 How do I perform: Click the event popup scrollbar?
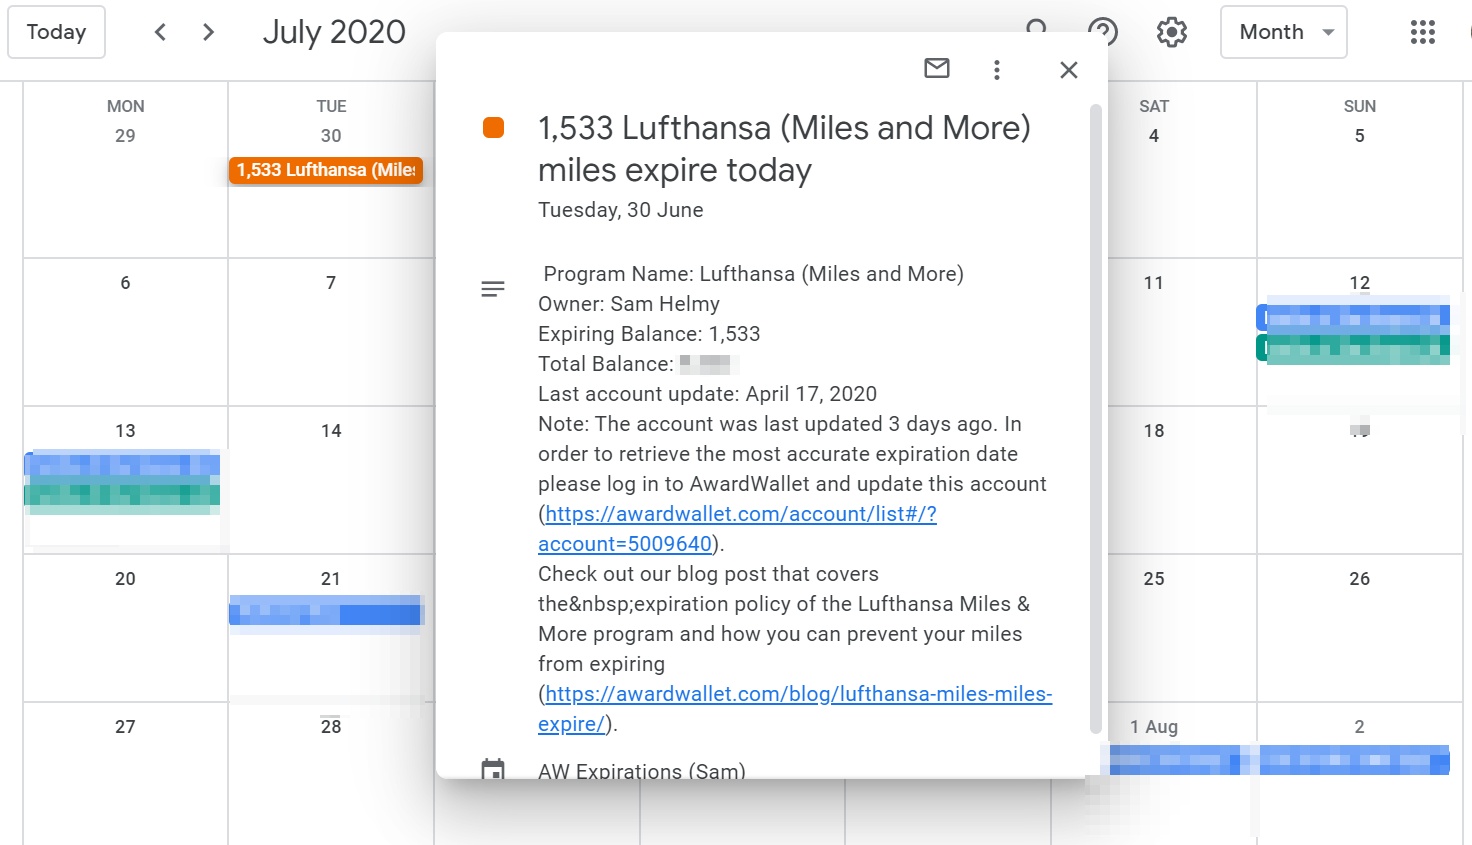pyautogui.click(x=1096, y=420)
